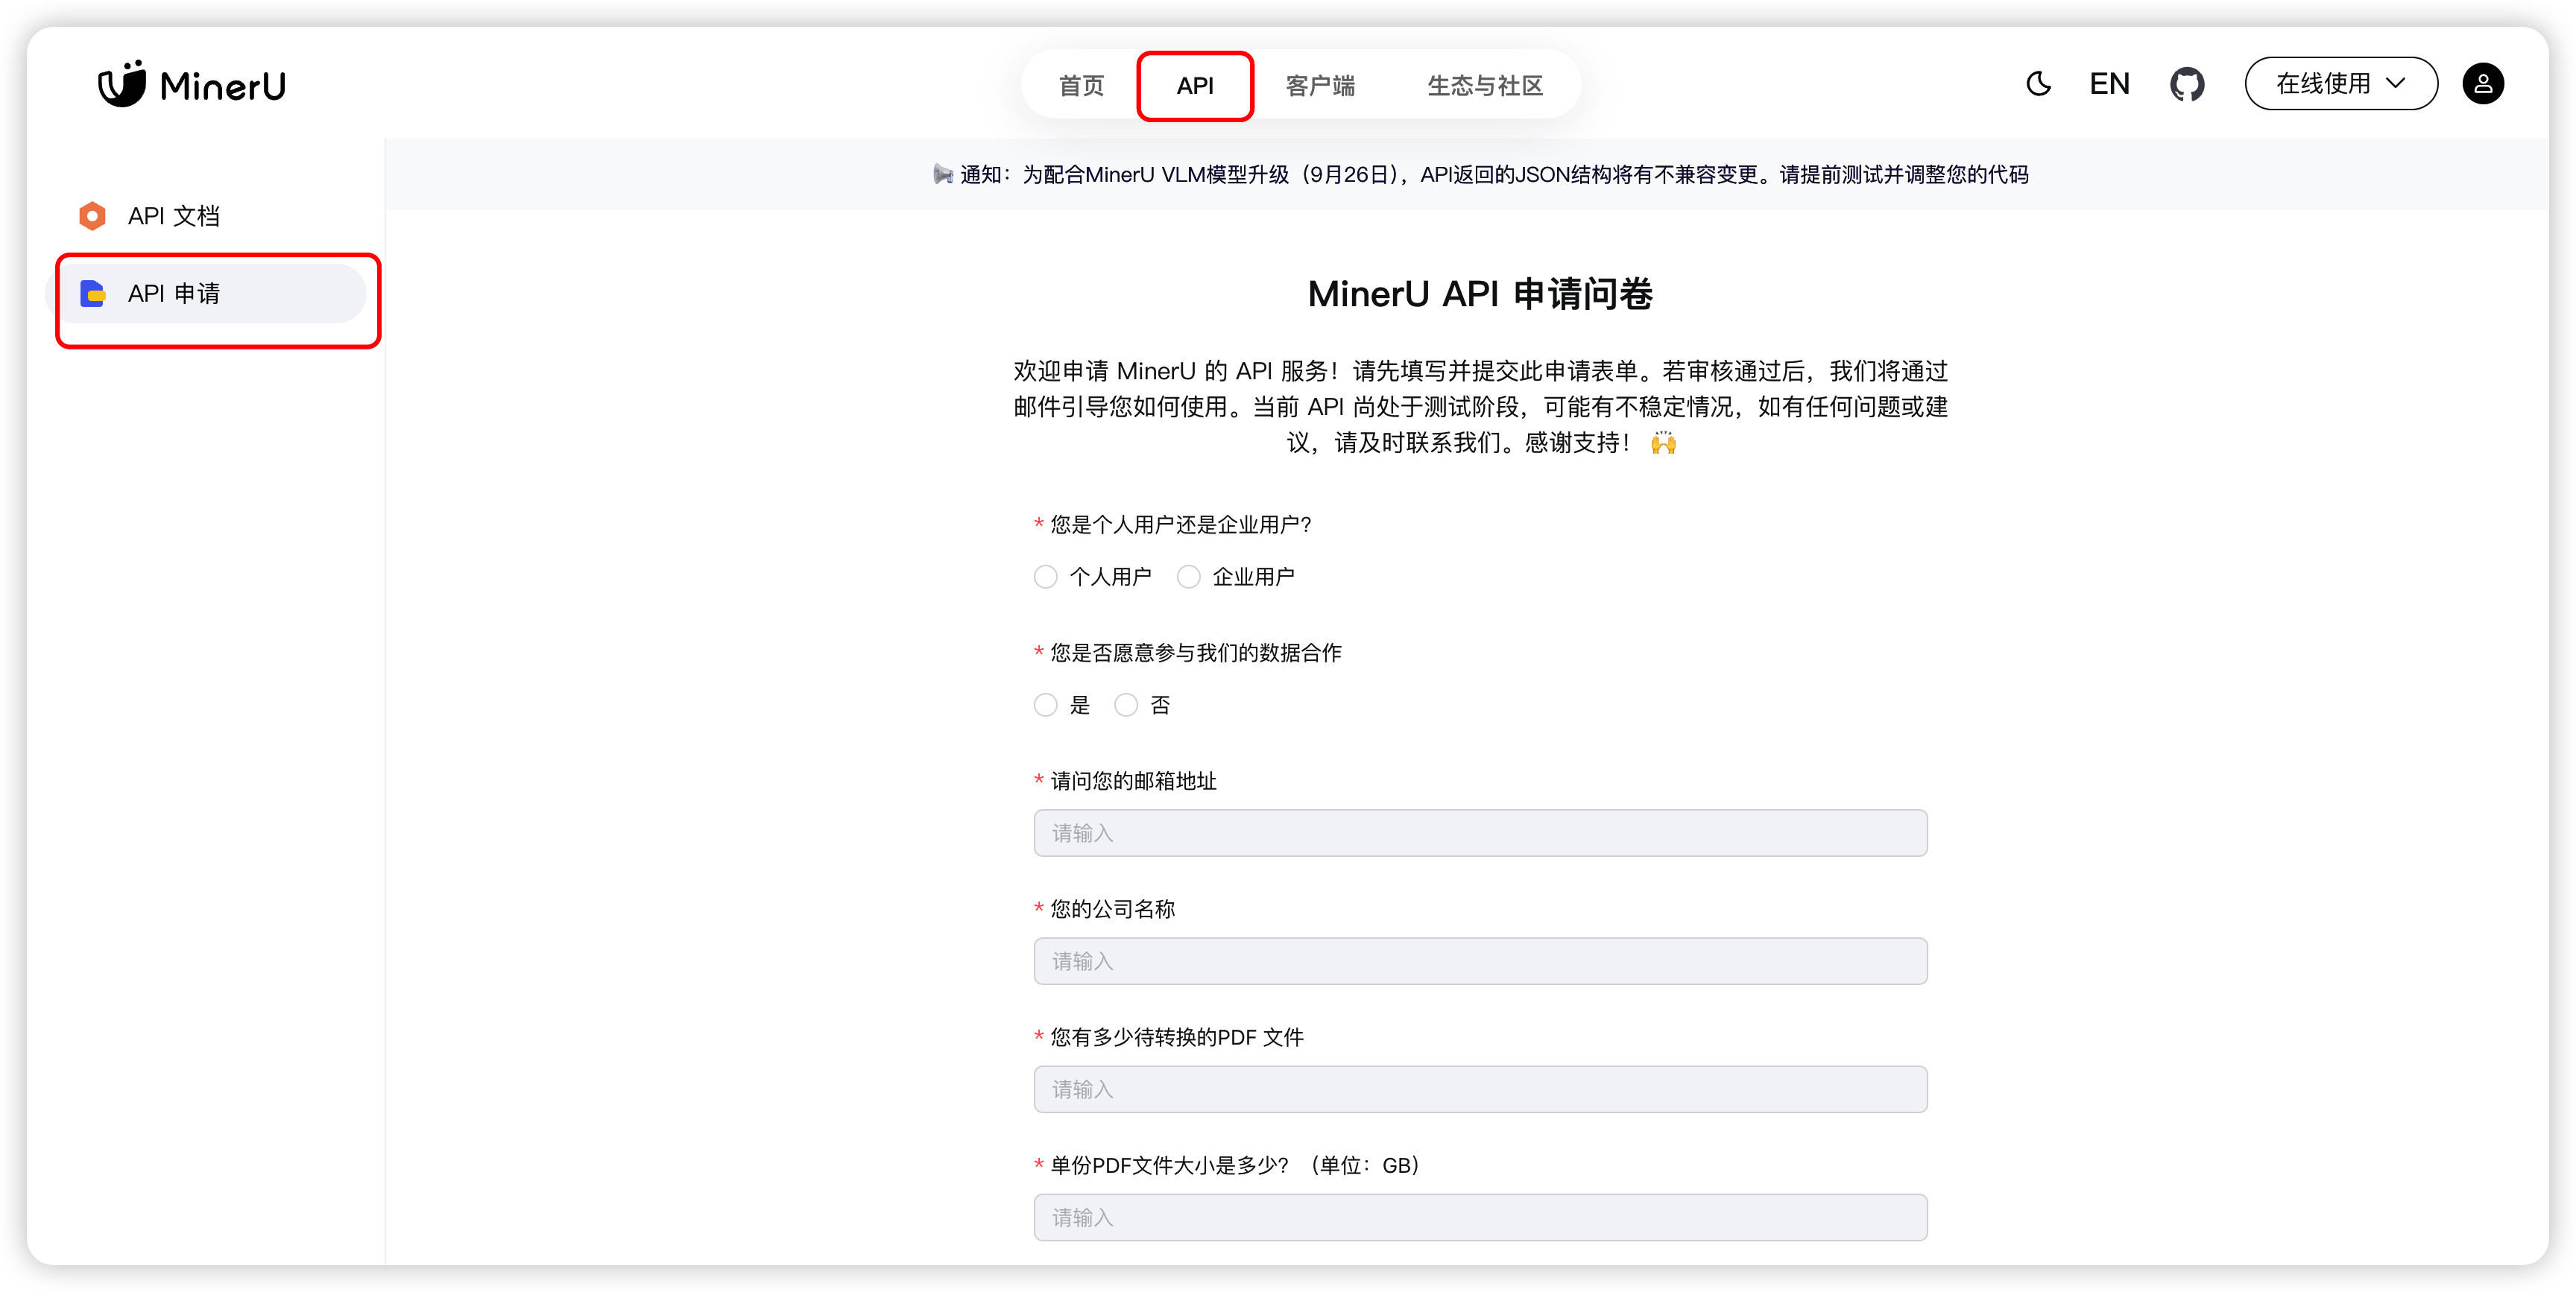The image size is (2576, 1292).
Task: Switch to the 客户端 tab
Action: 1320,86
